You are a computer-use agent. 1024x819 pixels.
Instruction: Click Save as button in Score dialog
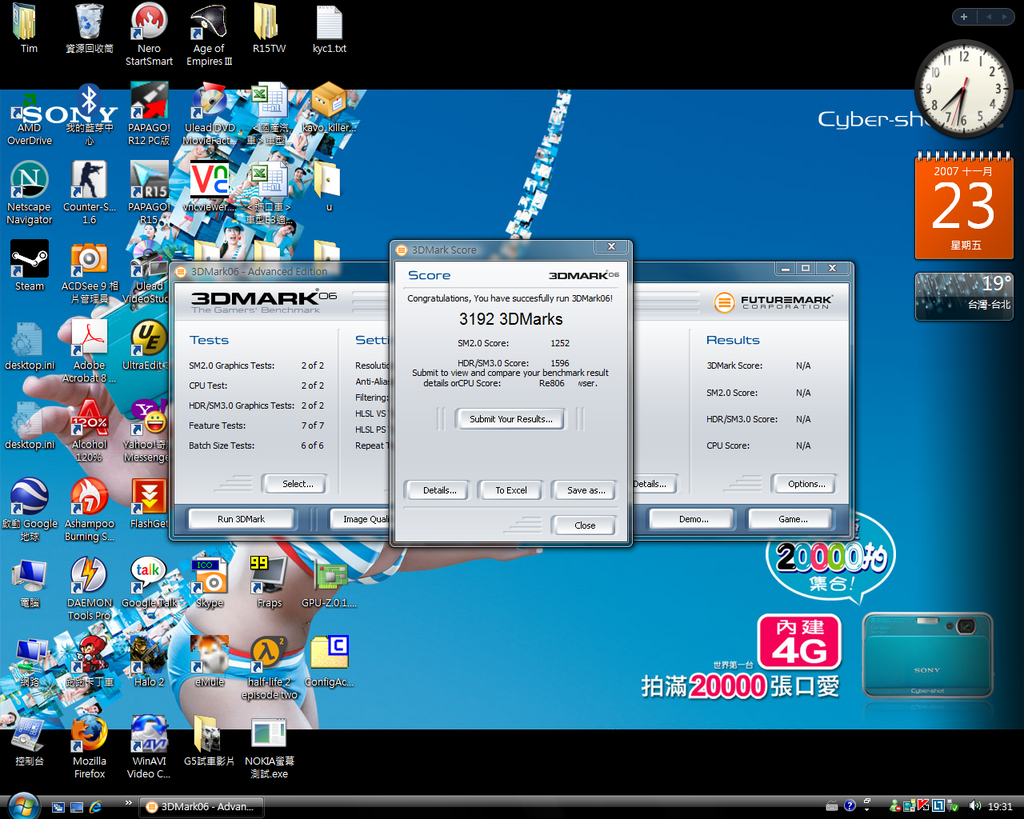click(x=585, y=490)
